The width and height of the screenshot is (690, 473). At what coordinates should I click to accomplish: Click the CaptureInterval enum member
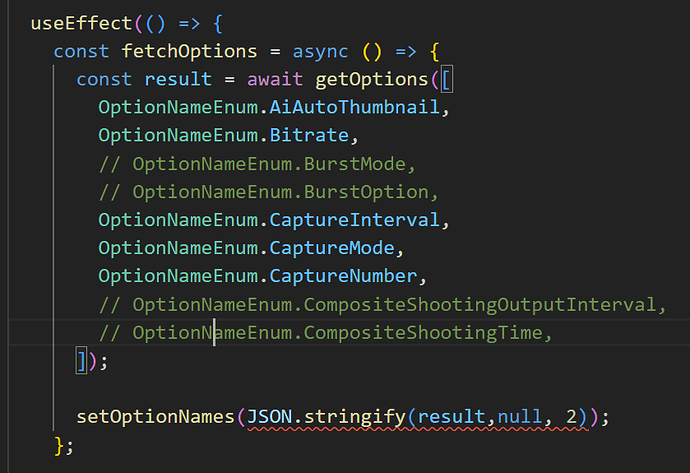354,220
